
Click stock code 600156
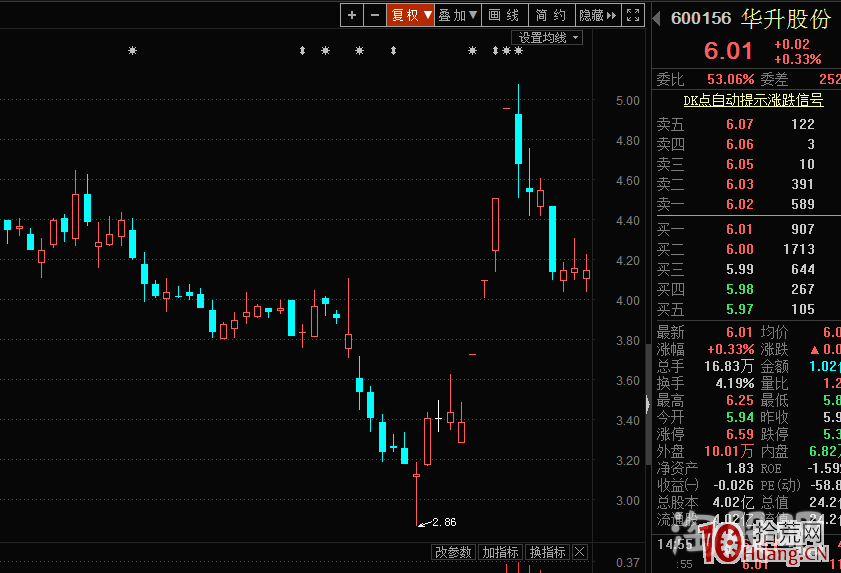pyautogui.click(x=701, y=19)
